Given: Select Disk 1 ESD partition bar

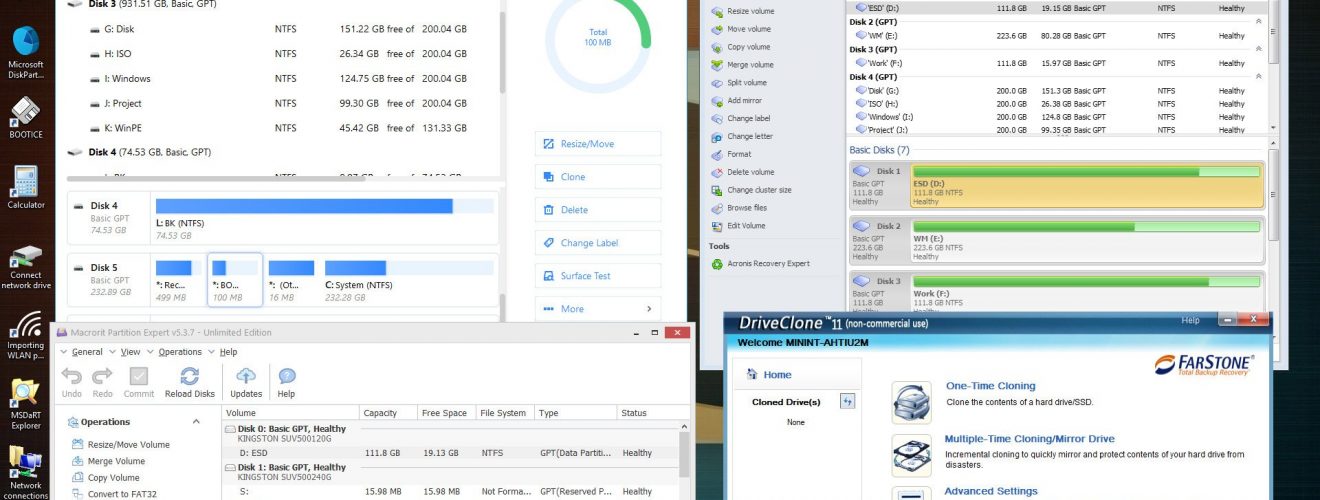Looking at the screenshot, I should click(x=1057, y=185).
